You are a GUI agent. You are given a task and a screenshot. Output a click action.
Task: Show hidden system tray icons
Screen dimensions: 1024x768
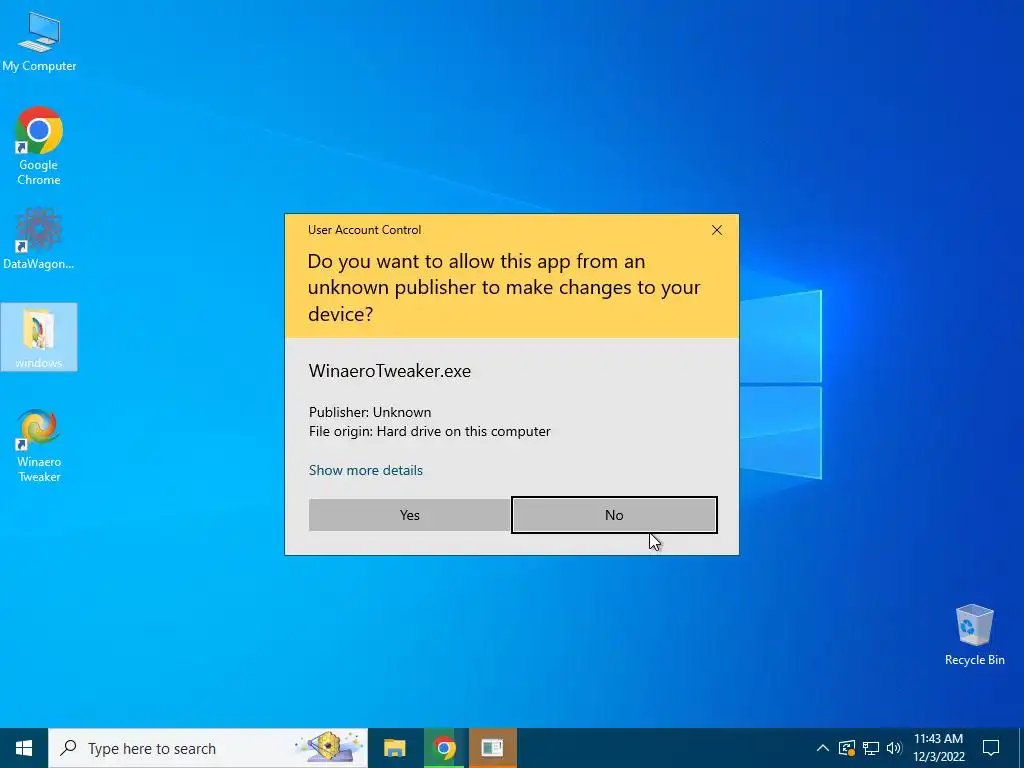pyautogui.click(x=823, y=748)
